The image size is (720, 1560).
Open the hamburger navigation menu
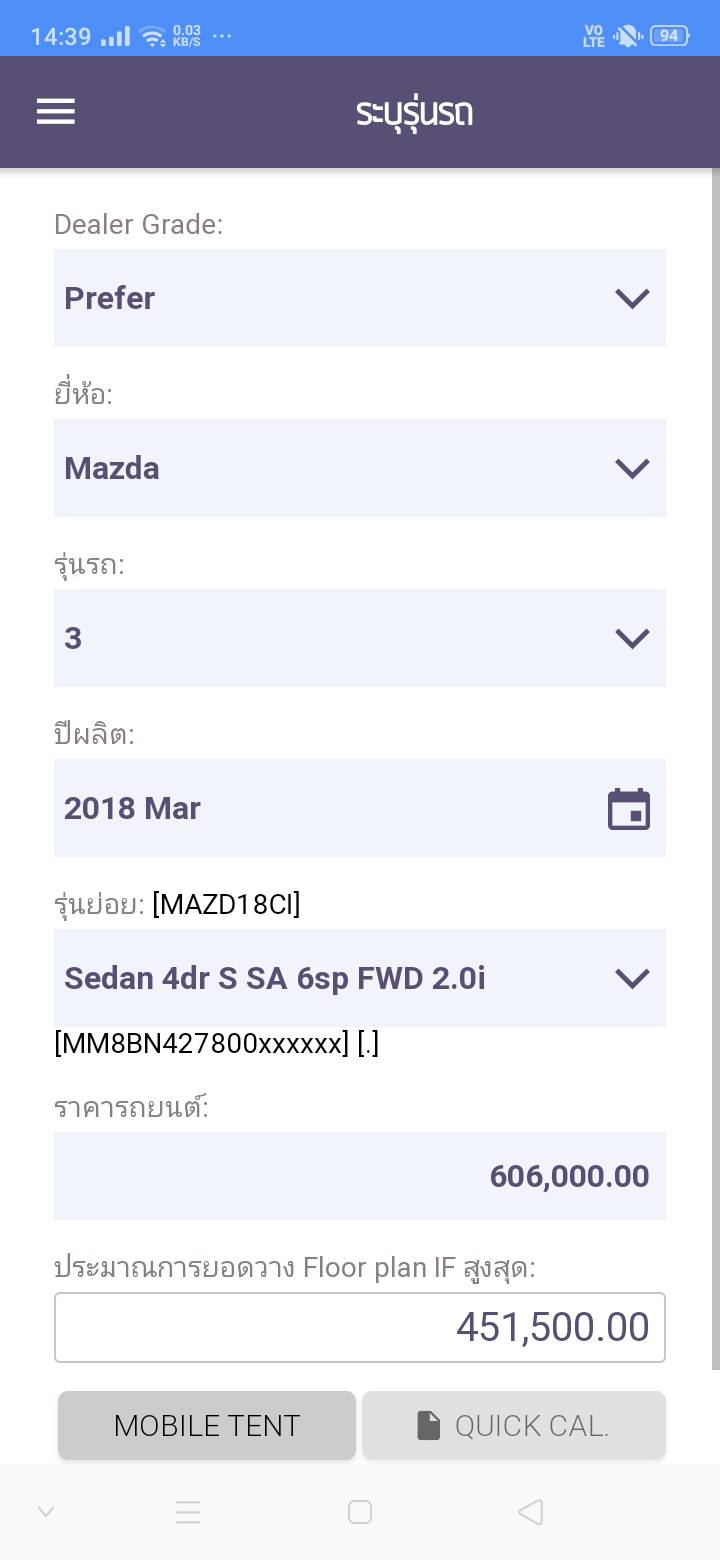pos(56,112)
